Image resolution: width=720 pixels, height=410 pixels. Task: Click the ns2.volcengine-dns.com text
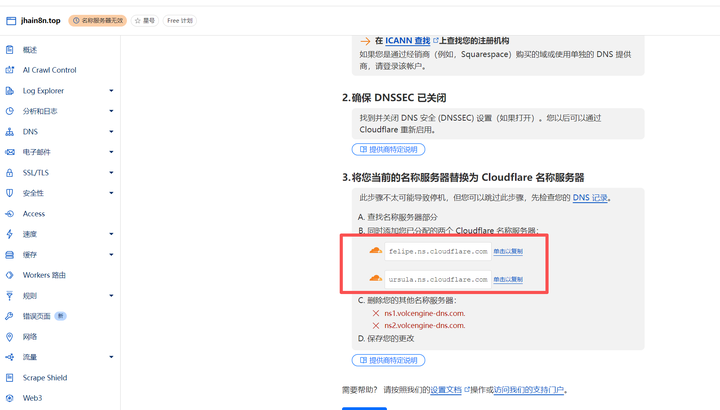click(425, 325)
